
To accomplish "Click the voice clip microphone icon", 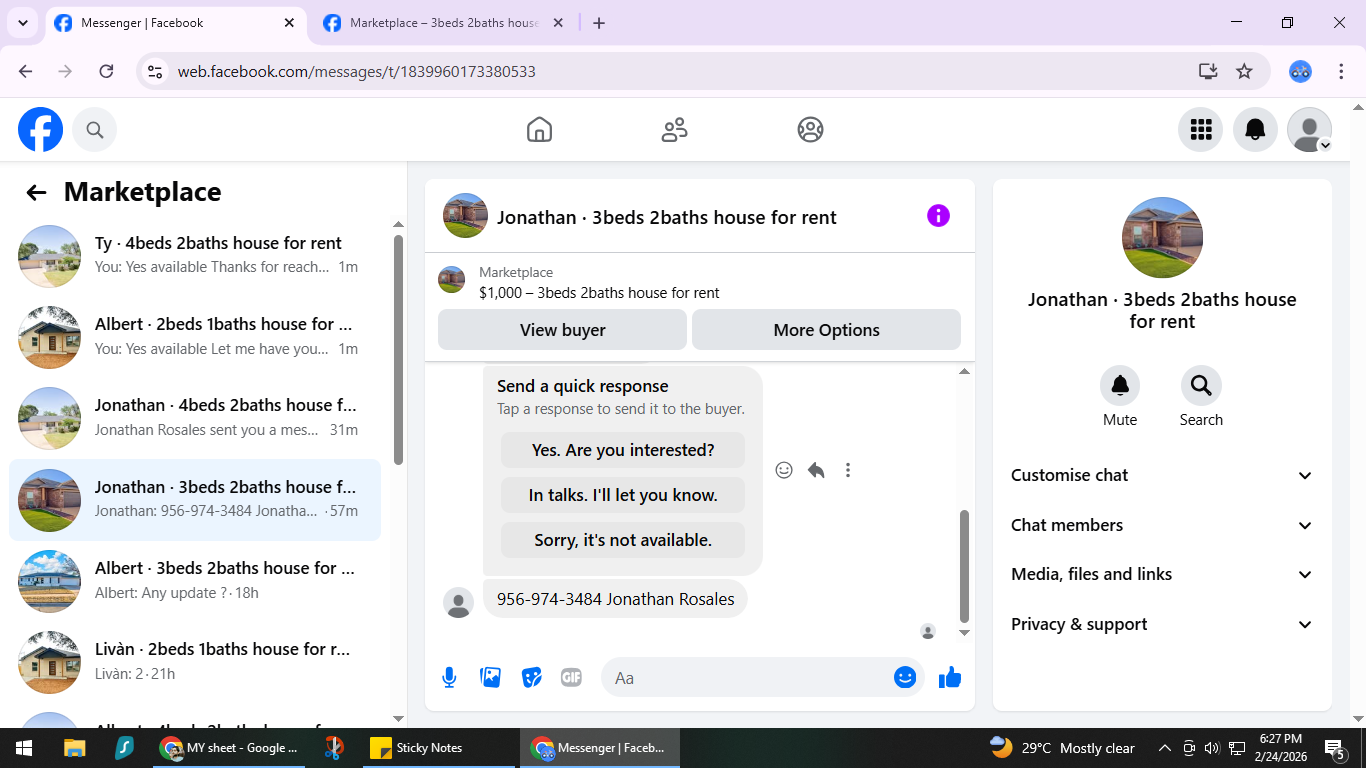I will pyautogui.click(x=449, y=678).
